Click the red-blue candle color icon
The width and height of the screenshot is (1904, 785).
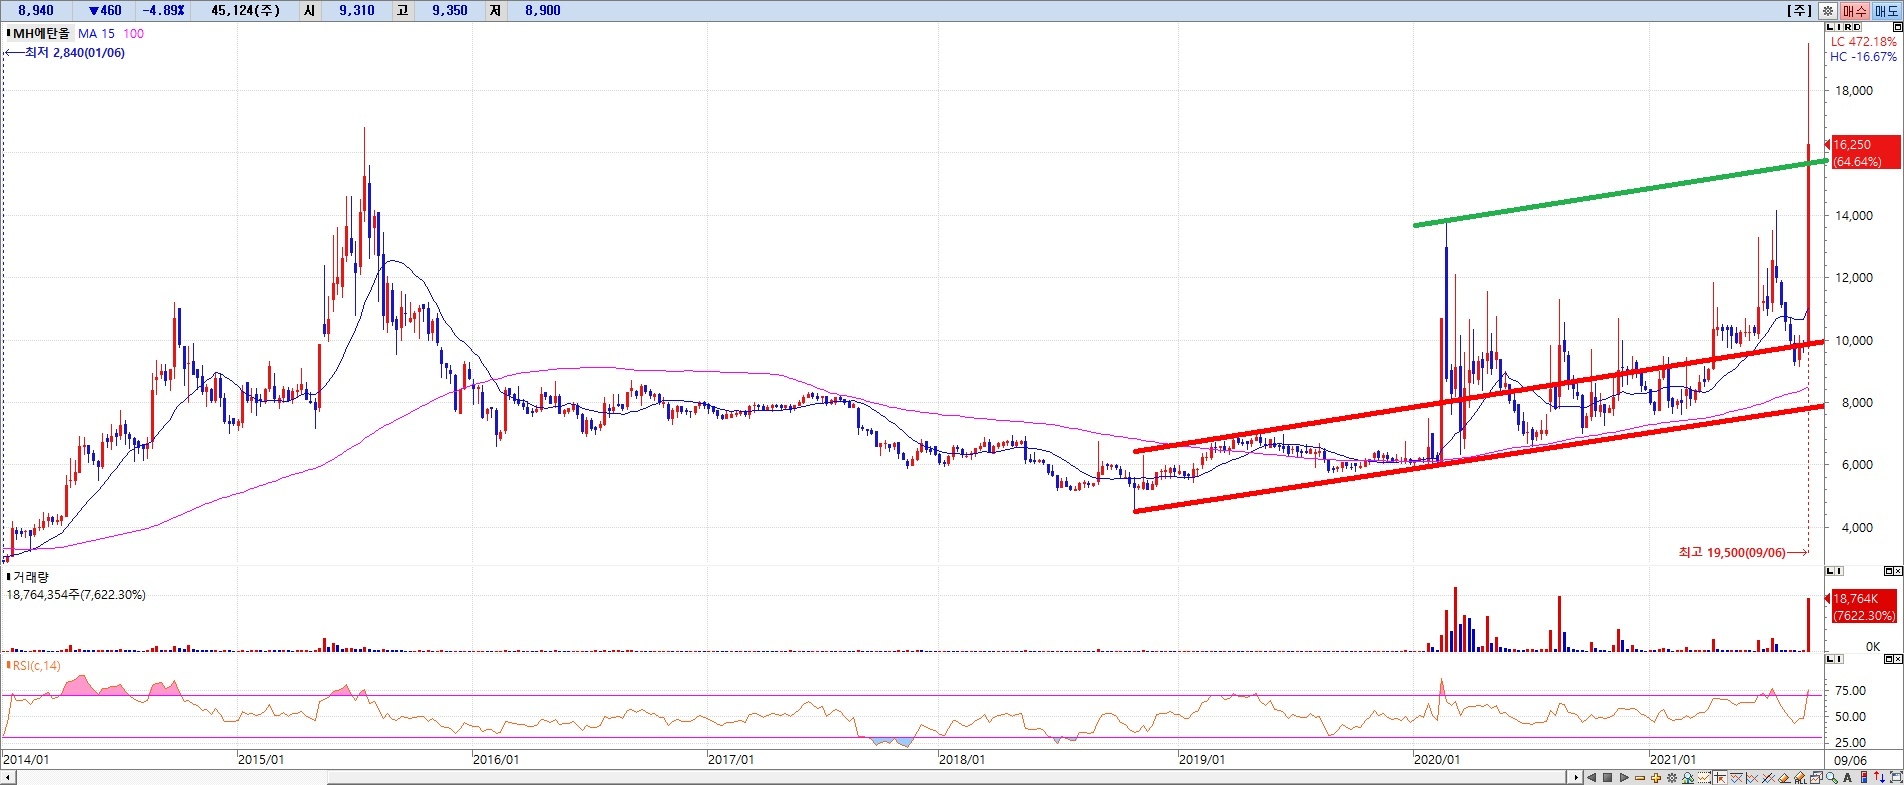(x=1864, y=777)
